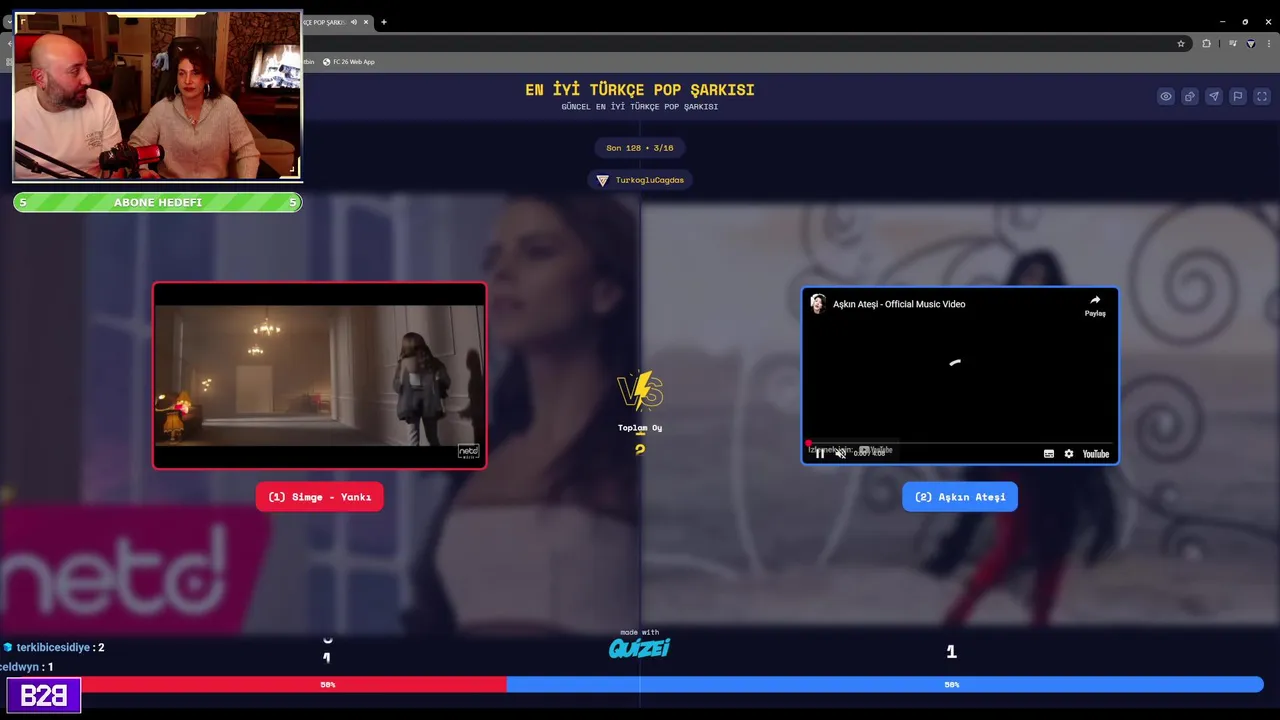Viewport: 1280px width, 720px height.
Task: Open the Chrome three-dot menu
Action: [x=1268, y=44]
